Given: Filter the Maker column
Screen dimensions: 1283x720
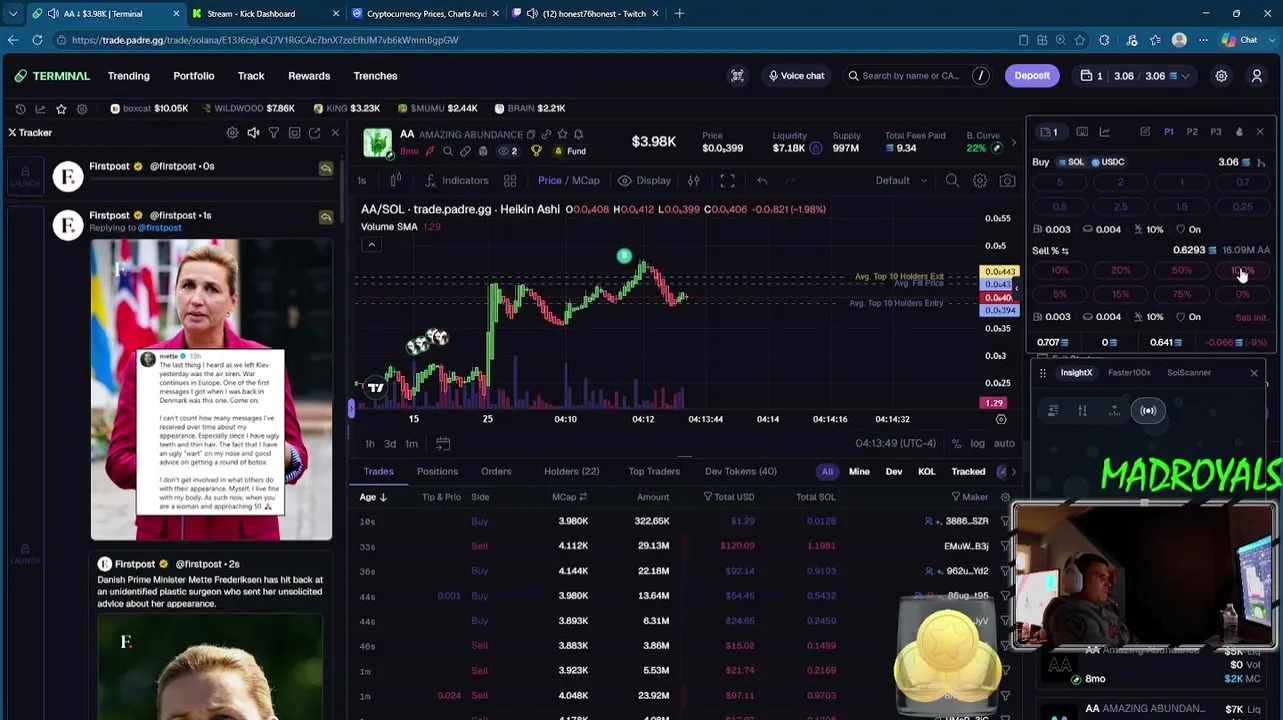Looking at the screenshot, I should pyautogui.click(x=956, y=497).
